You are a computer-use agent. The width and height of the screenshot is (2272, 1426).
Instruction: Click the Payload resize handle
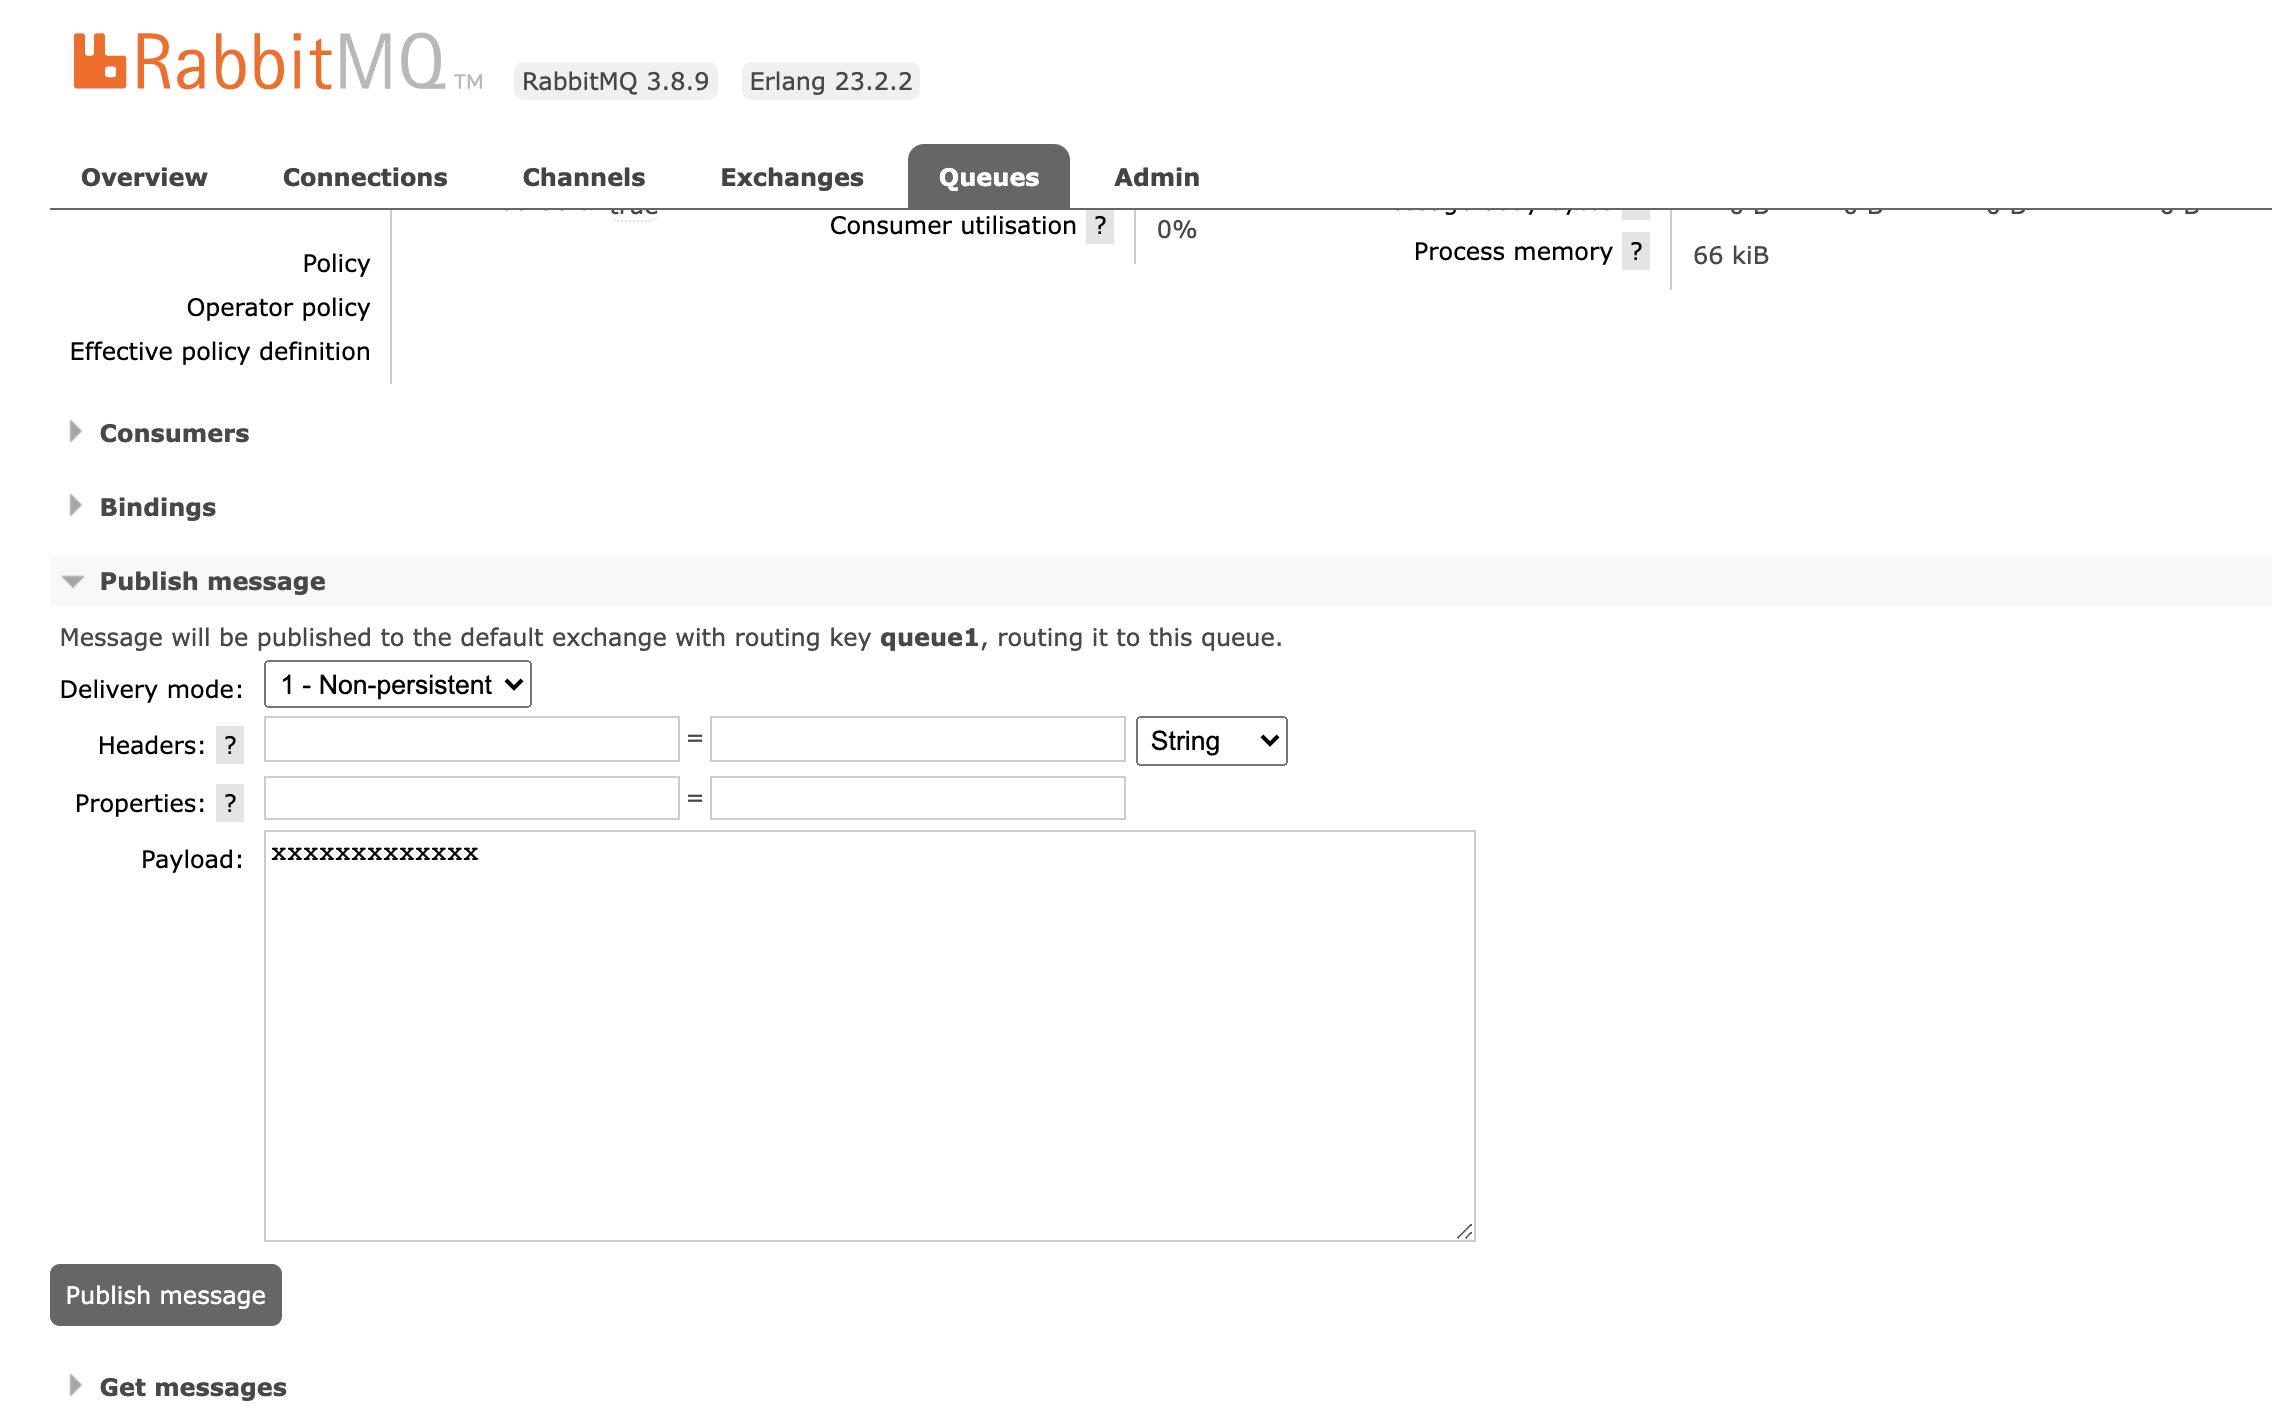[1465, 1231]
